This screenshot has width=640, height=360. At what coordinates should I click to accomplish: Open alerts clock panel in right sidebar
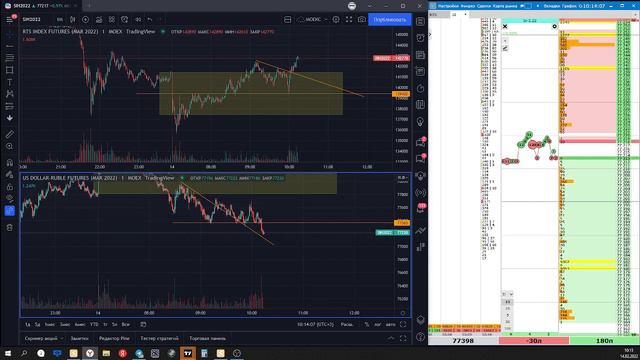pyautogui.click(x=420, y=38)
